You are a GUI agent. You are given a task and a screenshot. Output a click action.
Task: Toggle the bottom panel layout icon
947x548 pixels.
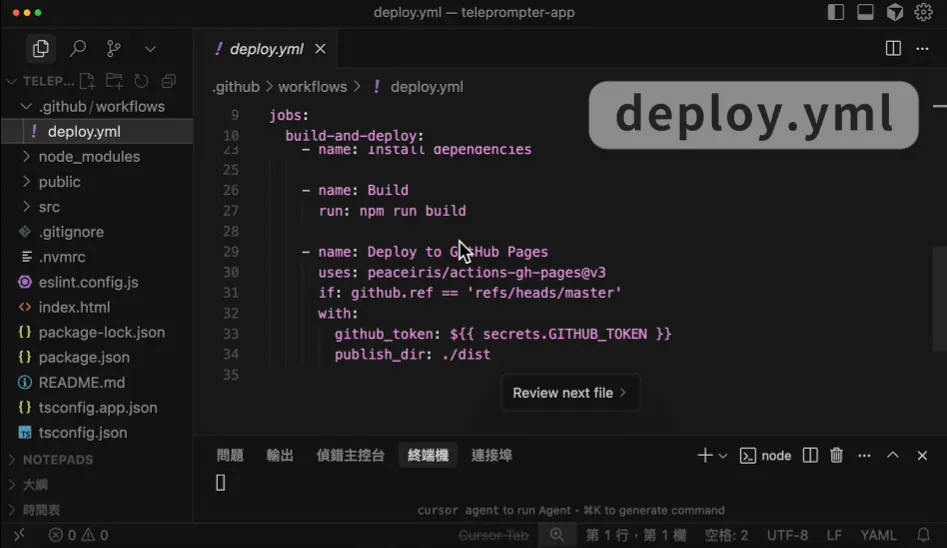(865, 12)
